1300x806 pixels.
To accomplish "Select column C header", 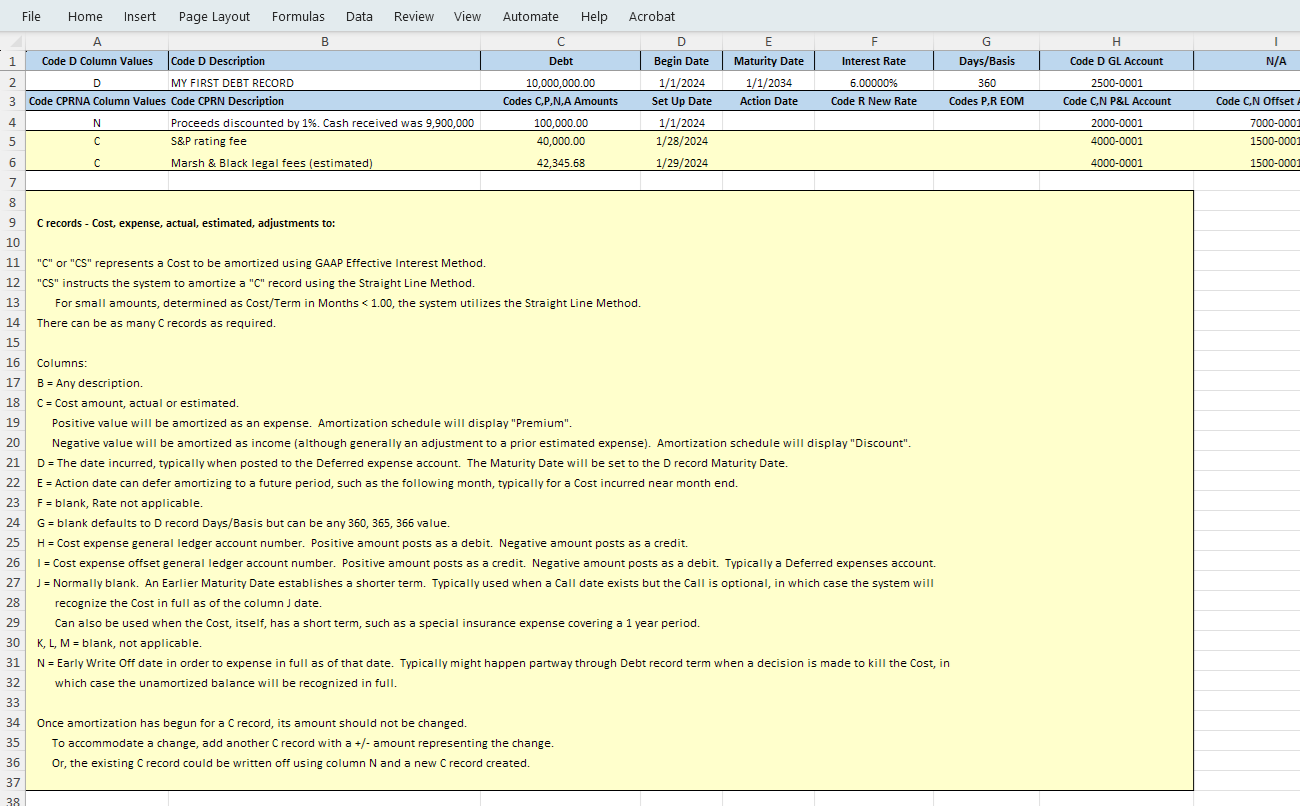I will [560, 42].
